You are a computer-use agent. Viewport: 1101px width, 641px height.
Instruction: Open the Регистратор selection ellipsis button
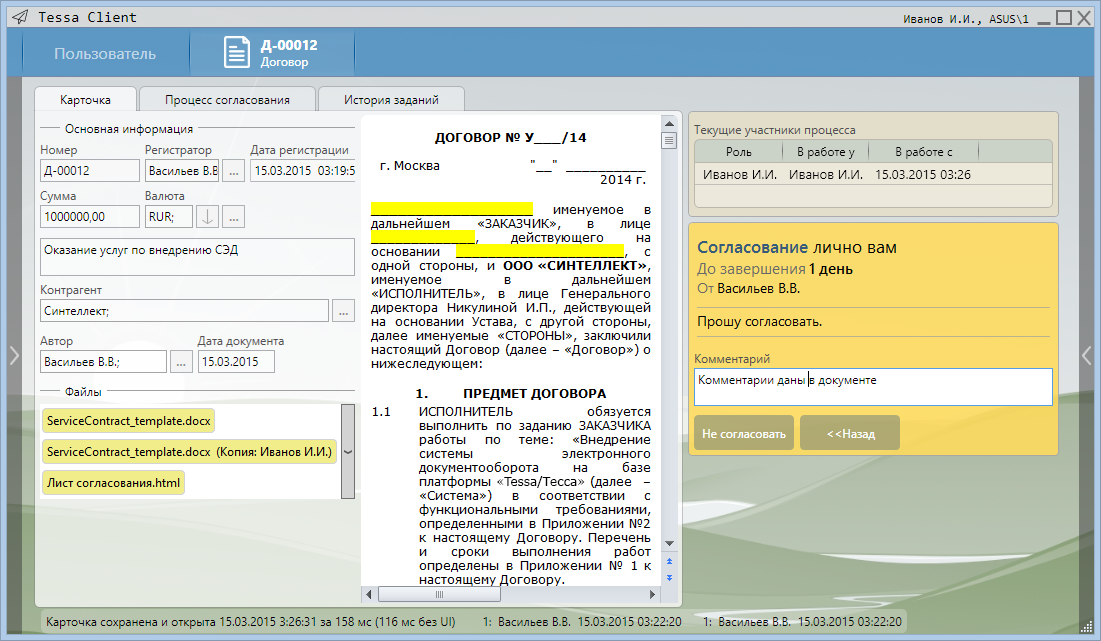[x=233, y=171]
